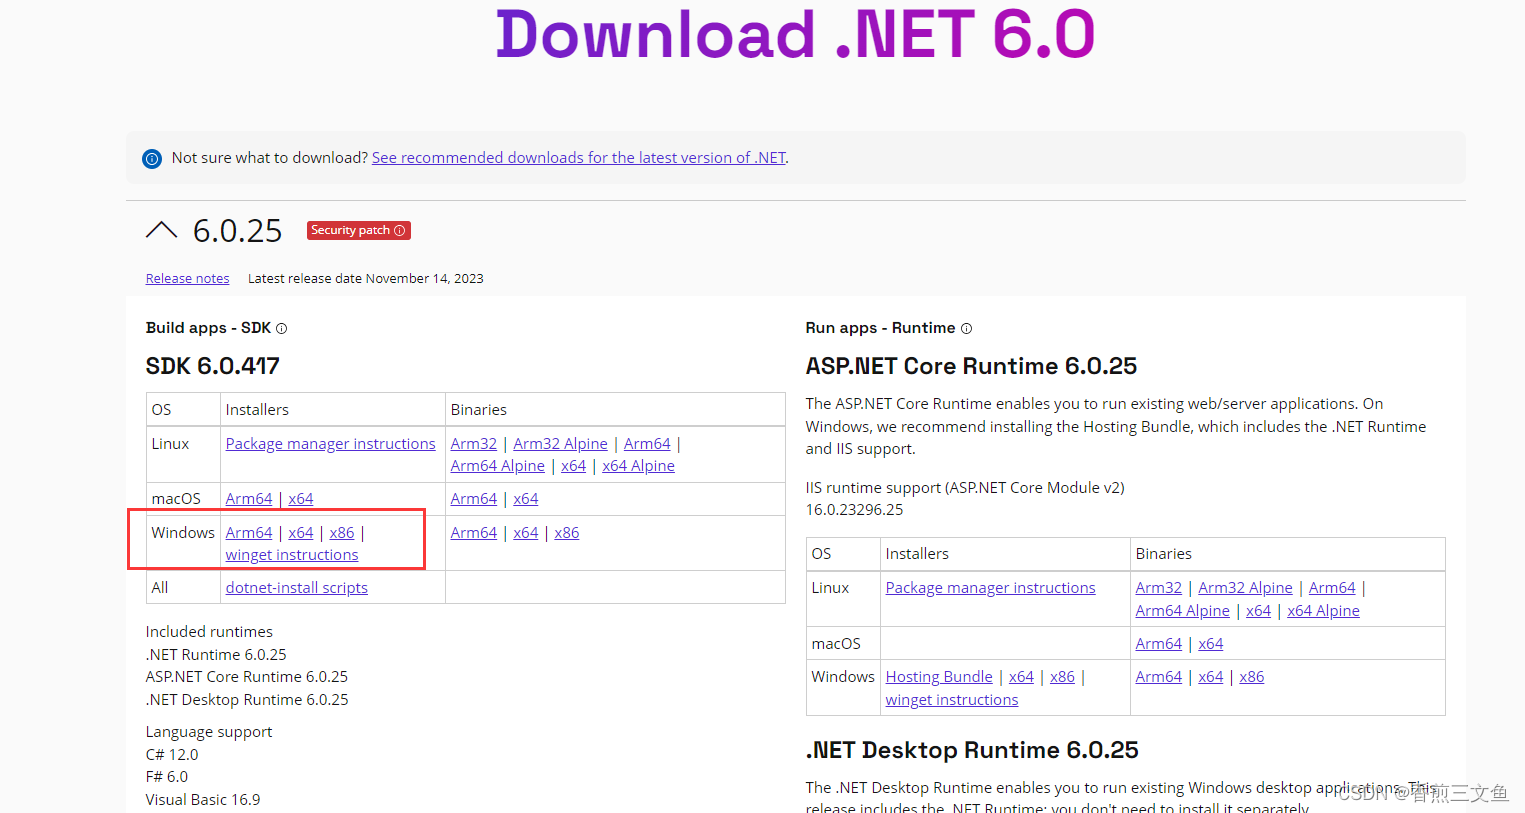The width and height of the screenshot is (1525, 813).
Task: Download ASP.NET Runtime Windows x64 installer
Action: (1021, 677)
